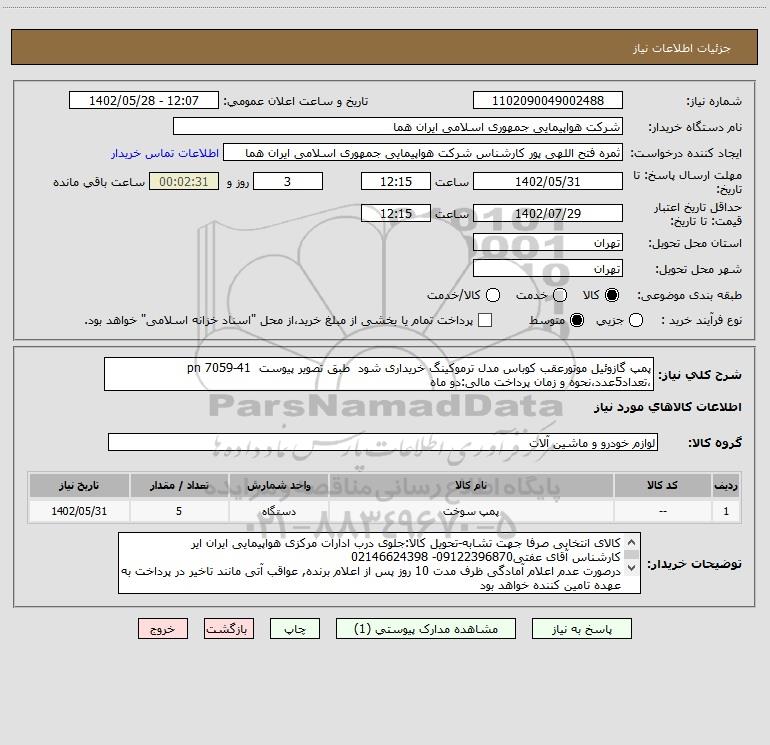The image size is (770, 745).
Task: Click the نام کالا column header
Action: click(x=471, y=485)
